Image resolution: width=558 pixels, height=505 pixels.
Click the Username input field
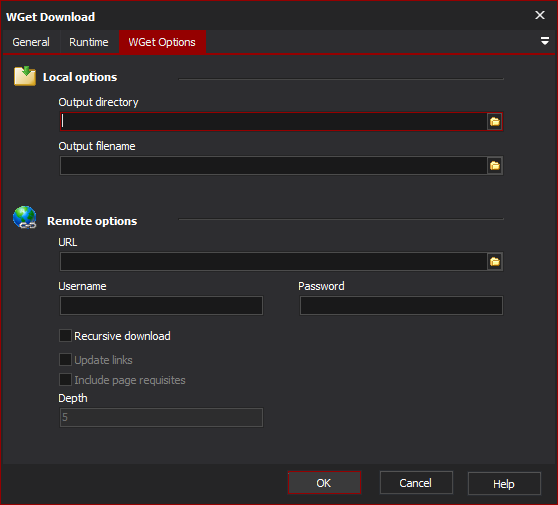tap(161, 306)
